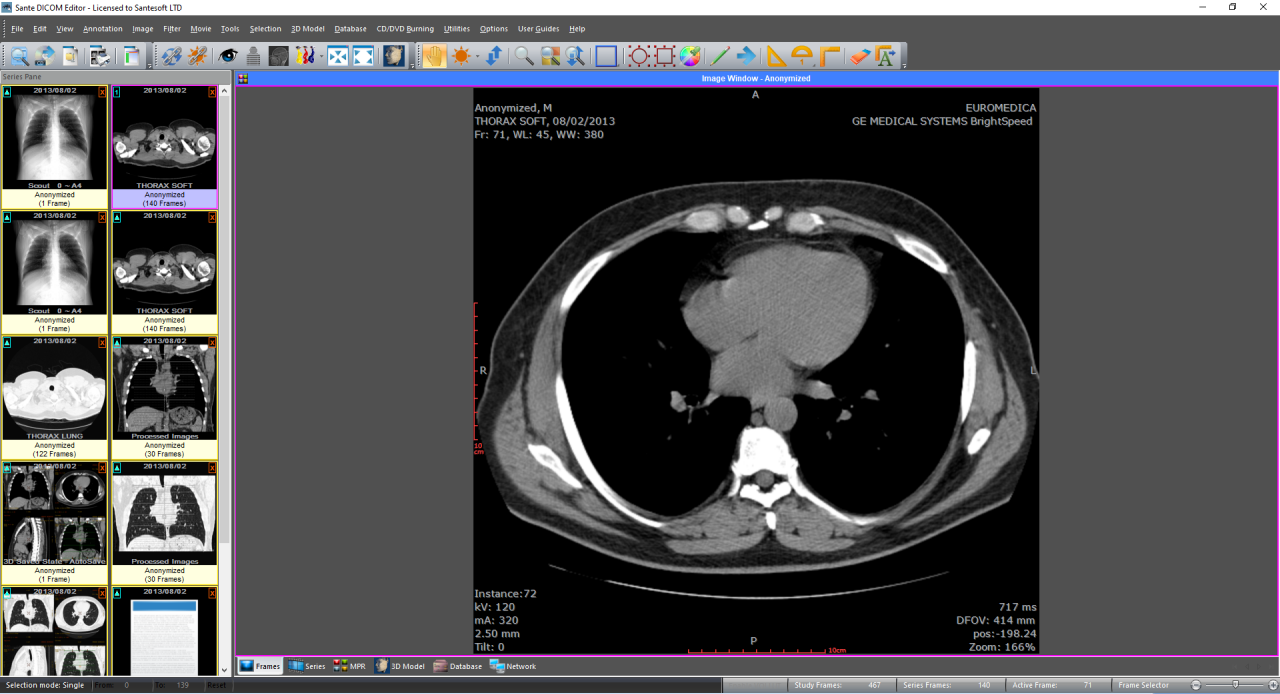Select the circular ROI selection tool
Screen dimensions: 1280x694
[639, 56]
